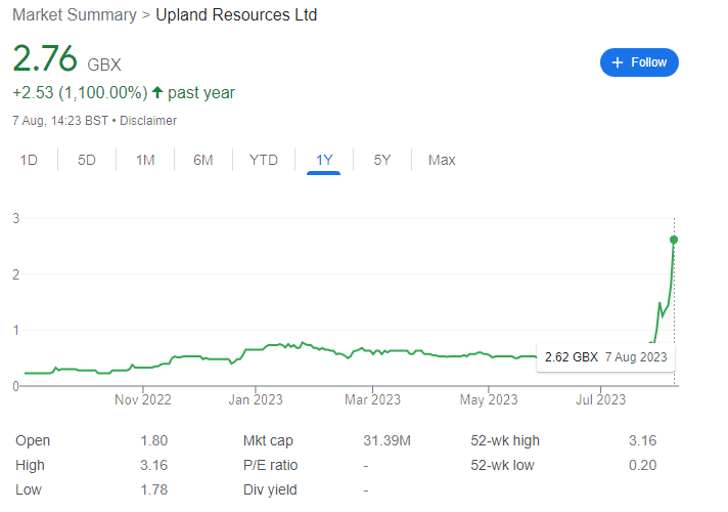
Task: Open the Market Summary breadcrumb link
Action: [x=74, y=15]
